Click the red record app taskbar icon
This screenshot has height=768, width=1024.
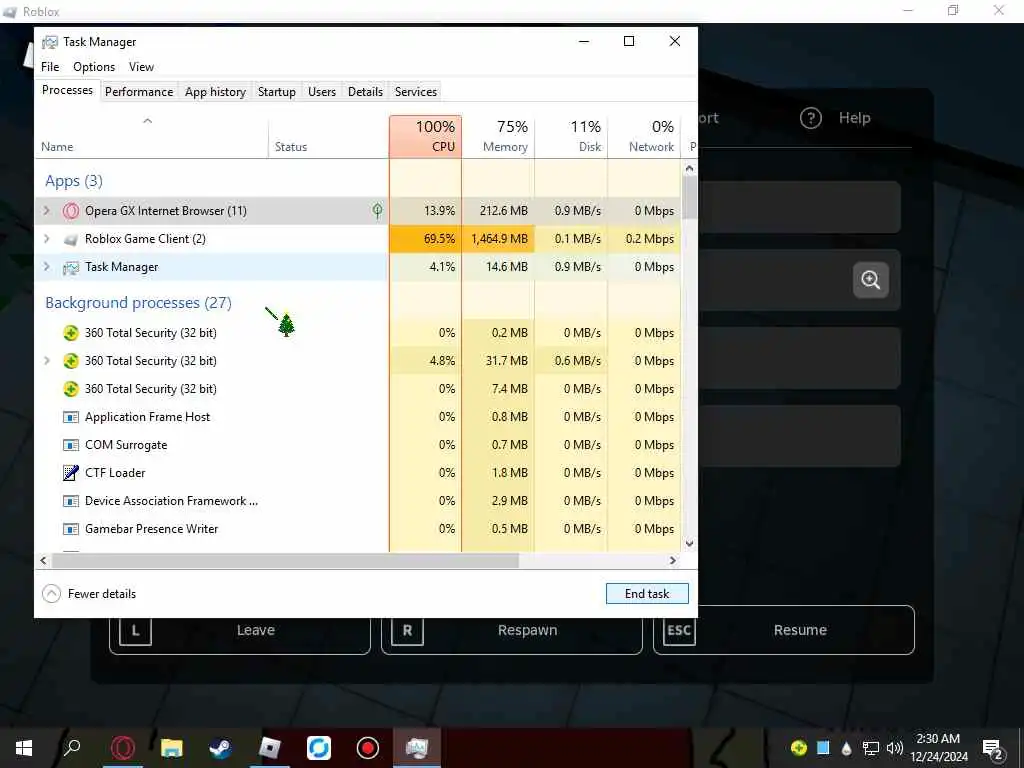368,748
